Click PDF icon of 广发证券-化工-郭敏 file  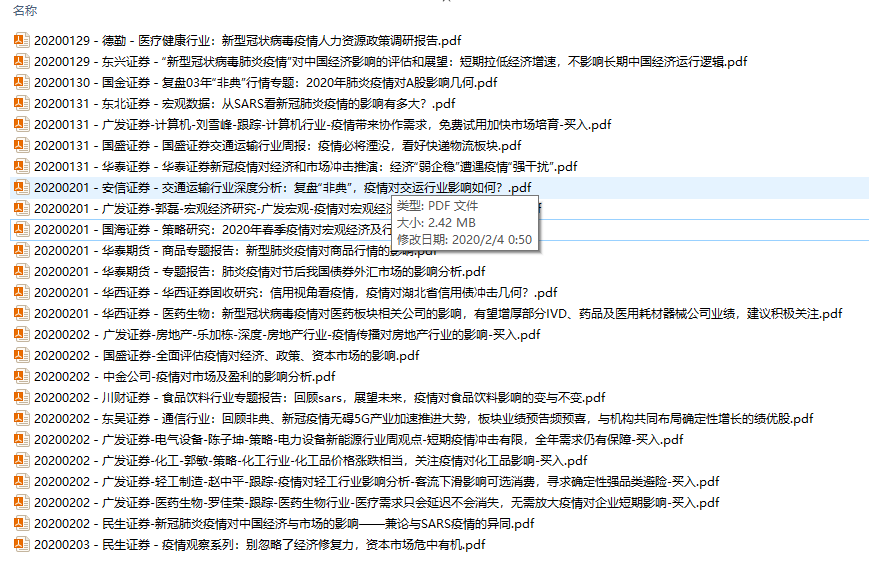(x=22, y=460)
